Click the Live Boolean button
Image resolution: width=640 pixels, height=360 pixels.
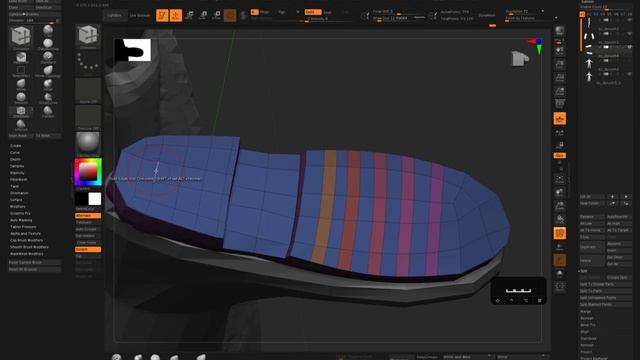(140, 16)
